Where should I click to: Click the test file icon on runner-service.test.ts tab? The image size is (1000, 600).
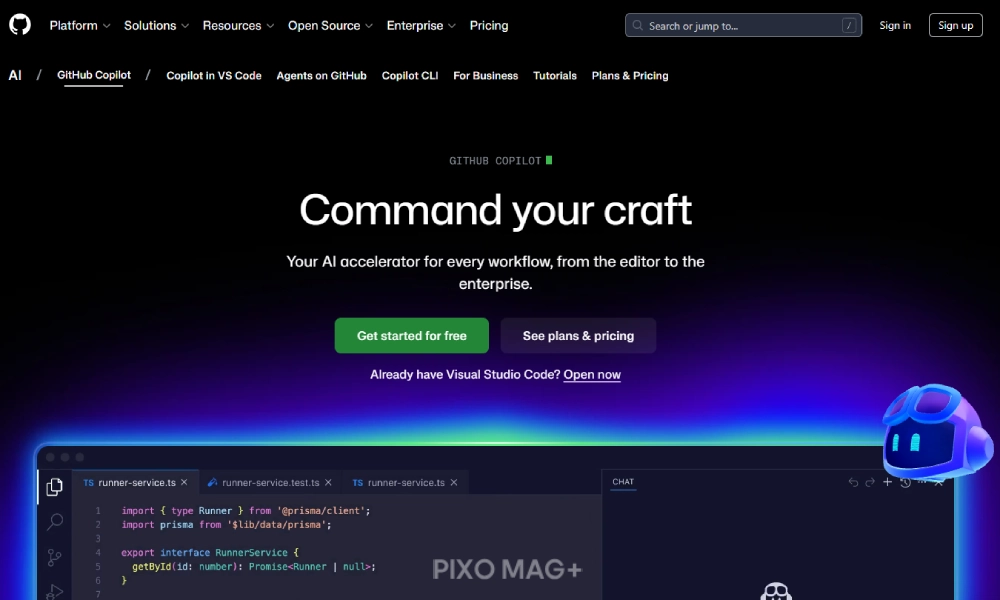click(x=212, y=482)
